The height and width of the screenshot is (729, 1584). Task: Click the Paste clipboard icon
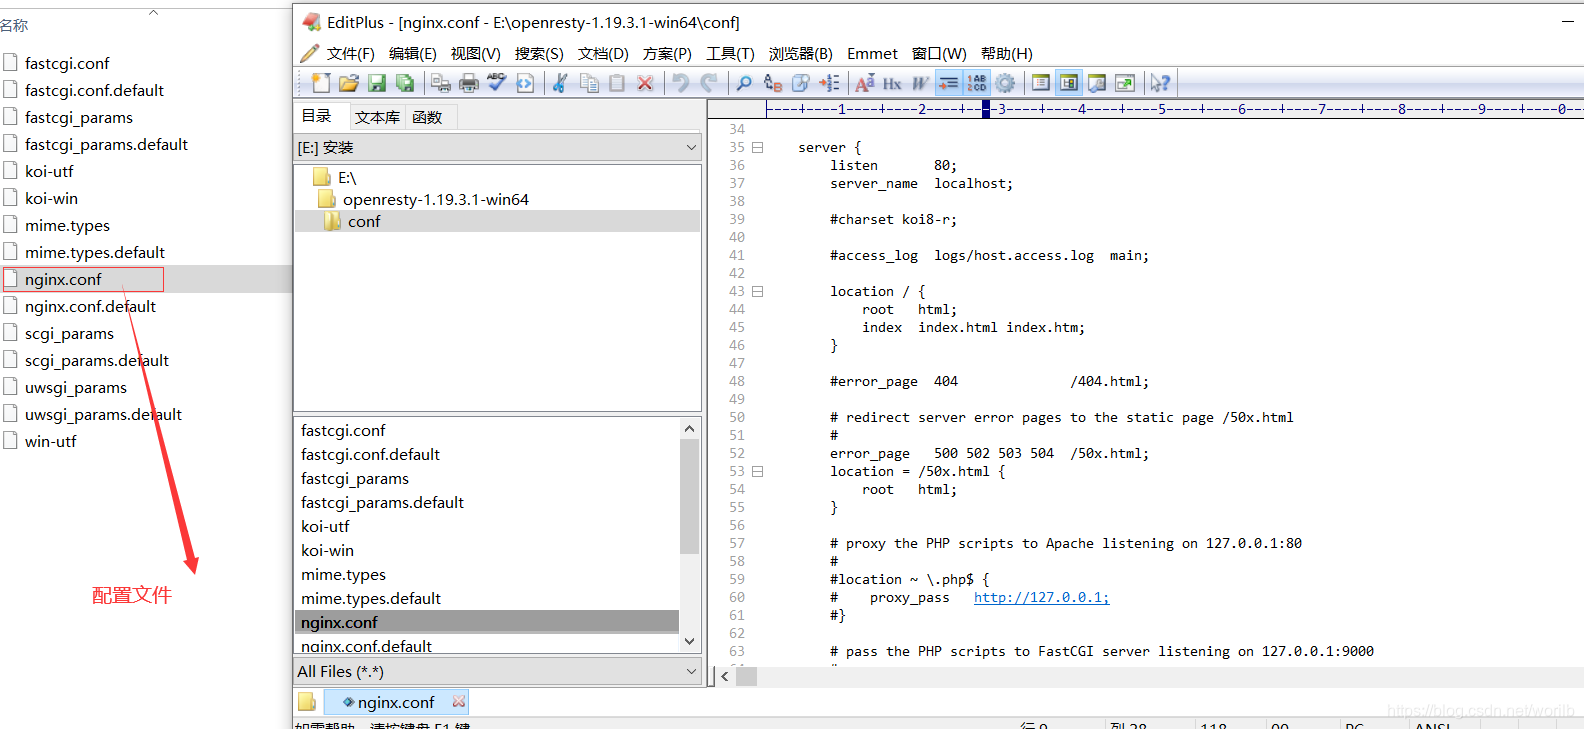coord(617,83)
